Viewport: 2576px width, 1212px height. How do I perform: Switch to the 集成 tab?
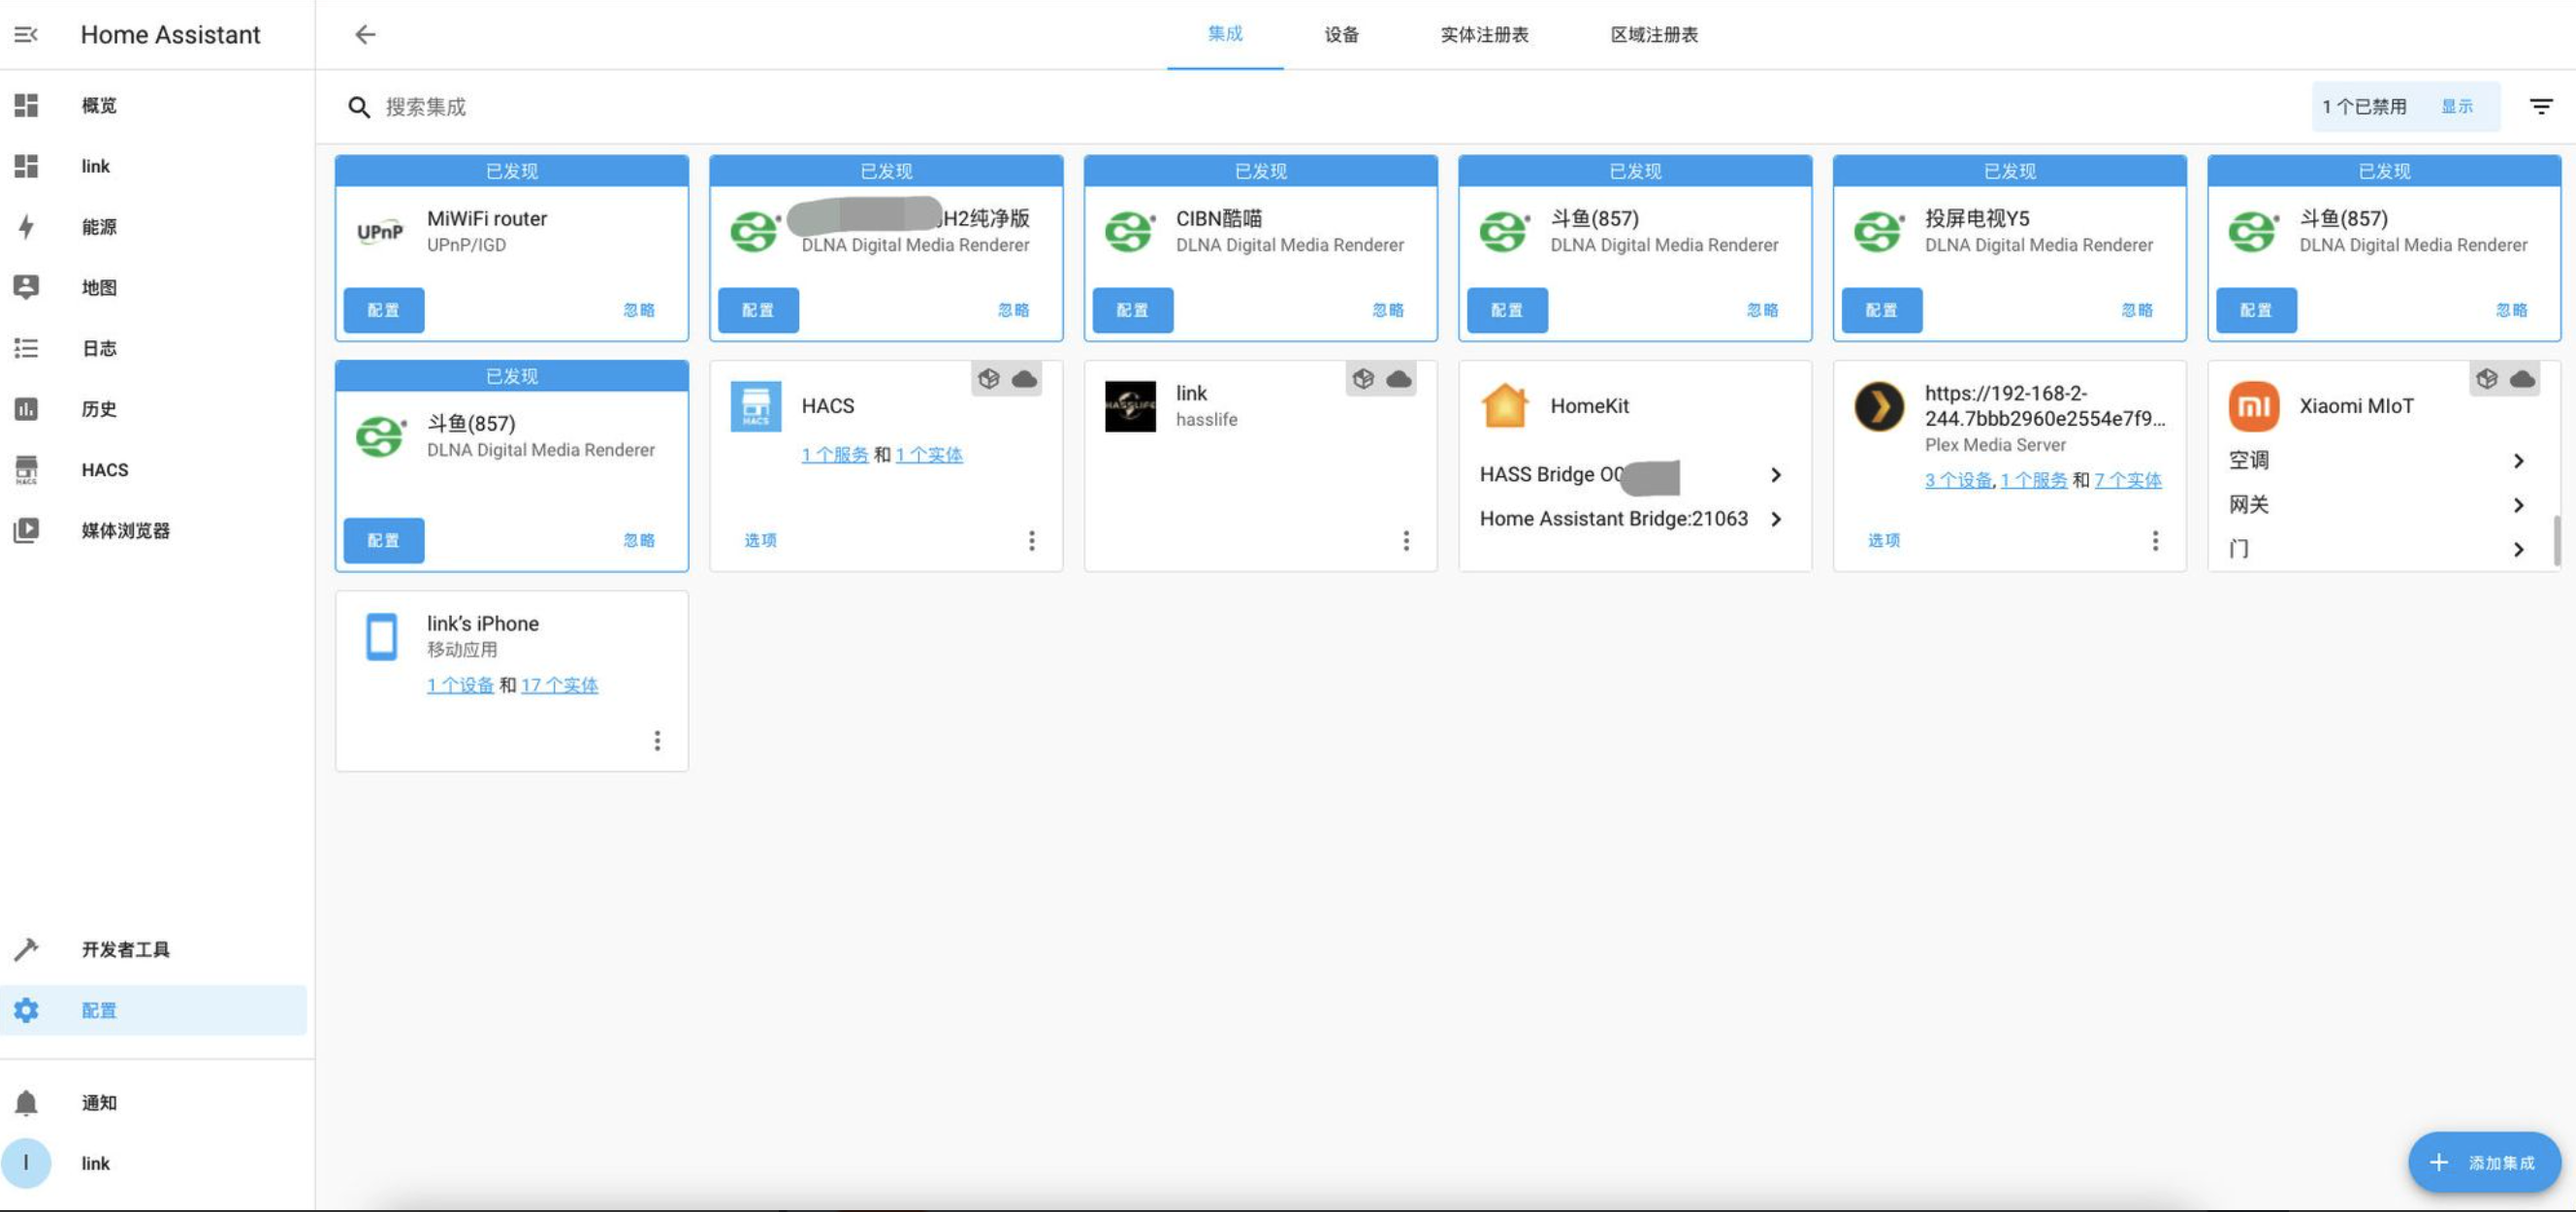click(x=1225, y=34)
